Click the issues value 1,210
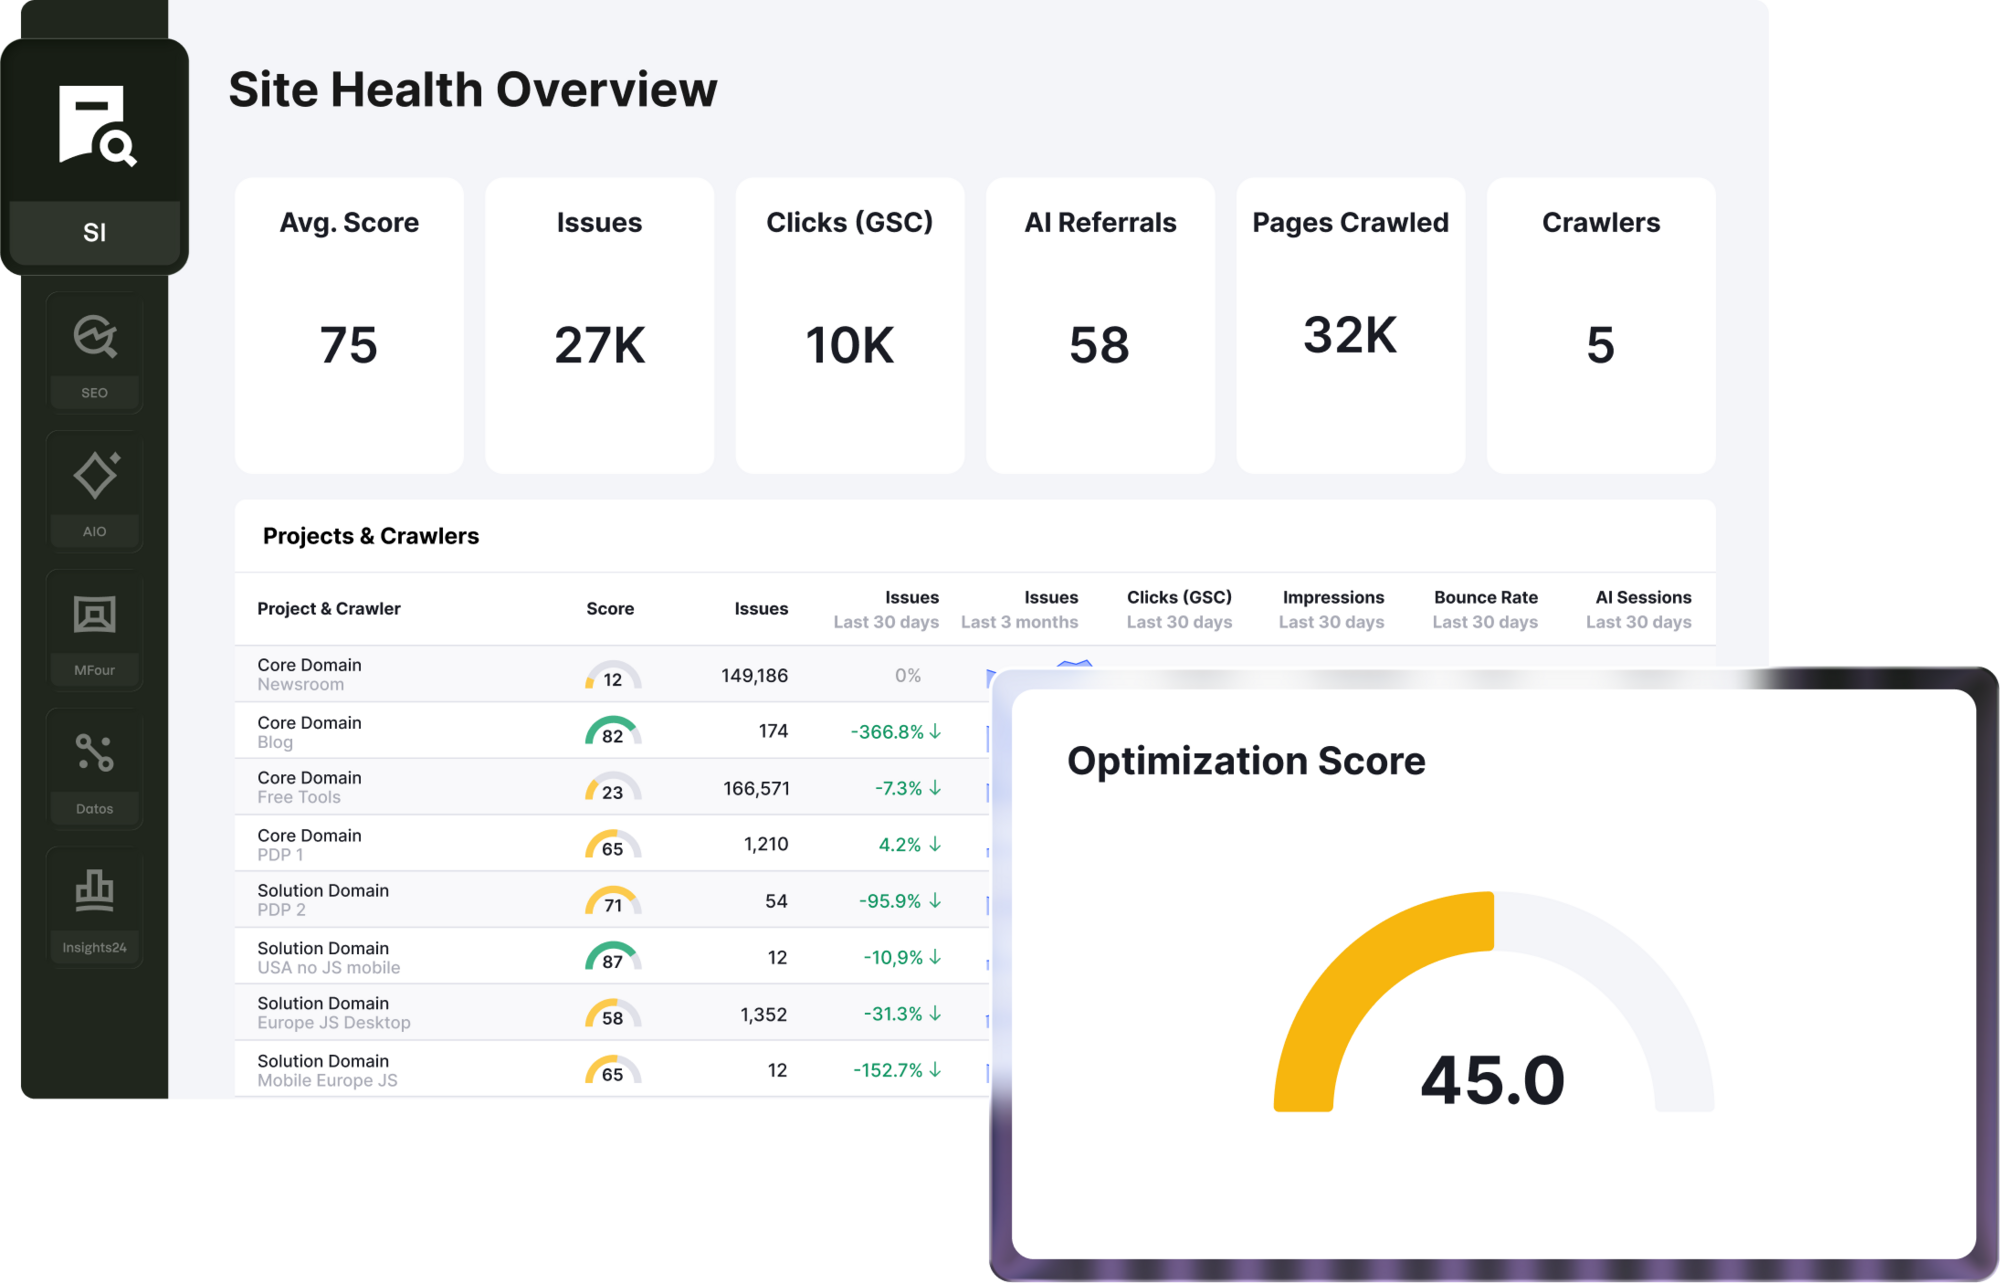 (766, 845)
